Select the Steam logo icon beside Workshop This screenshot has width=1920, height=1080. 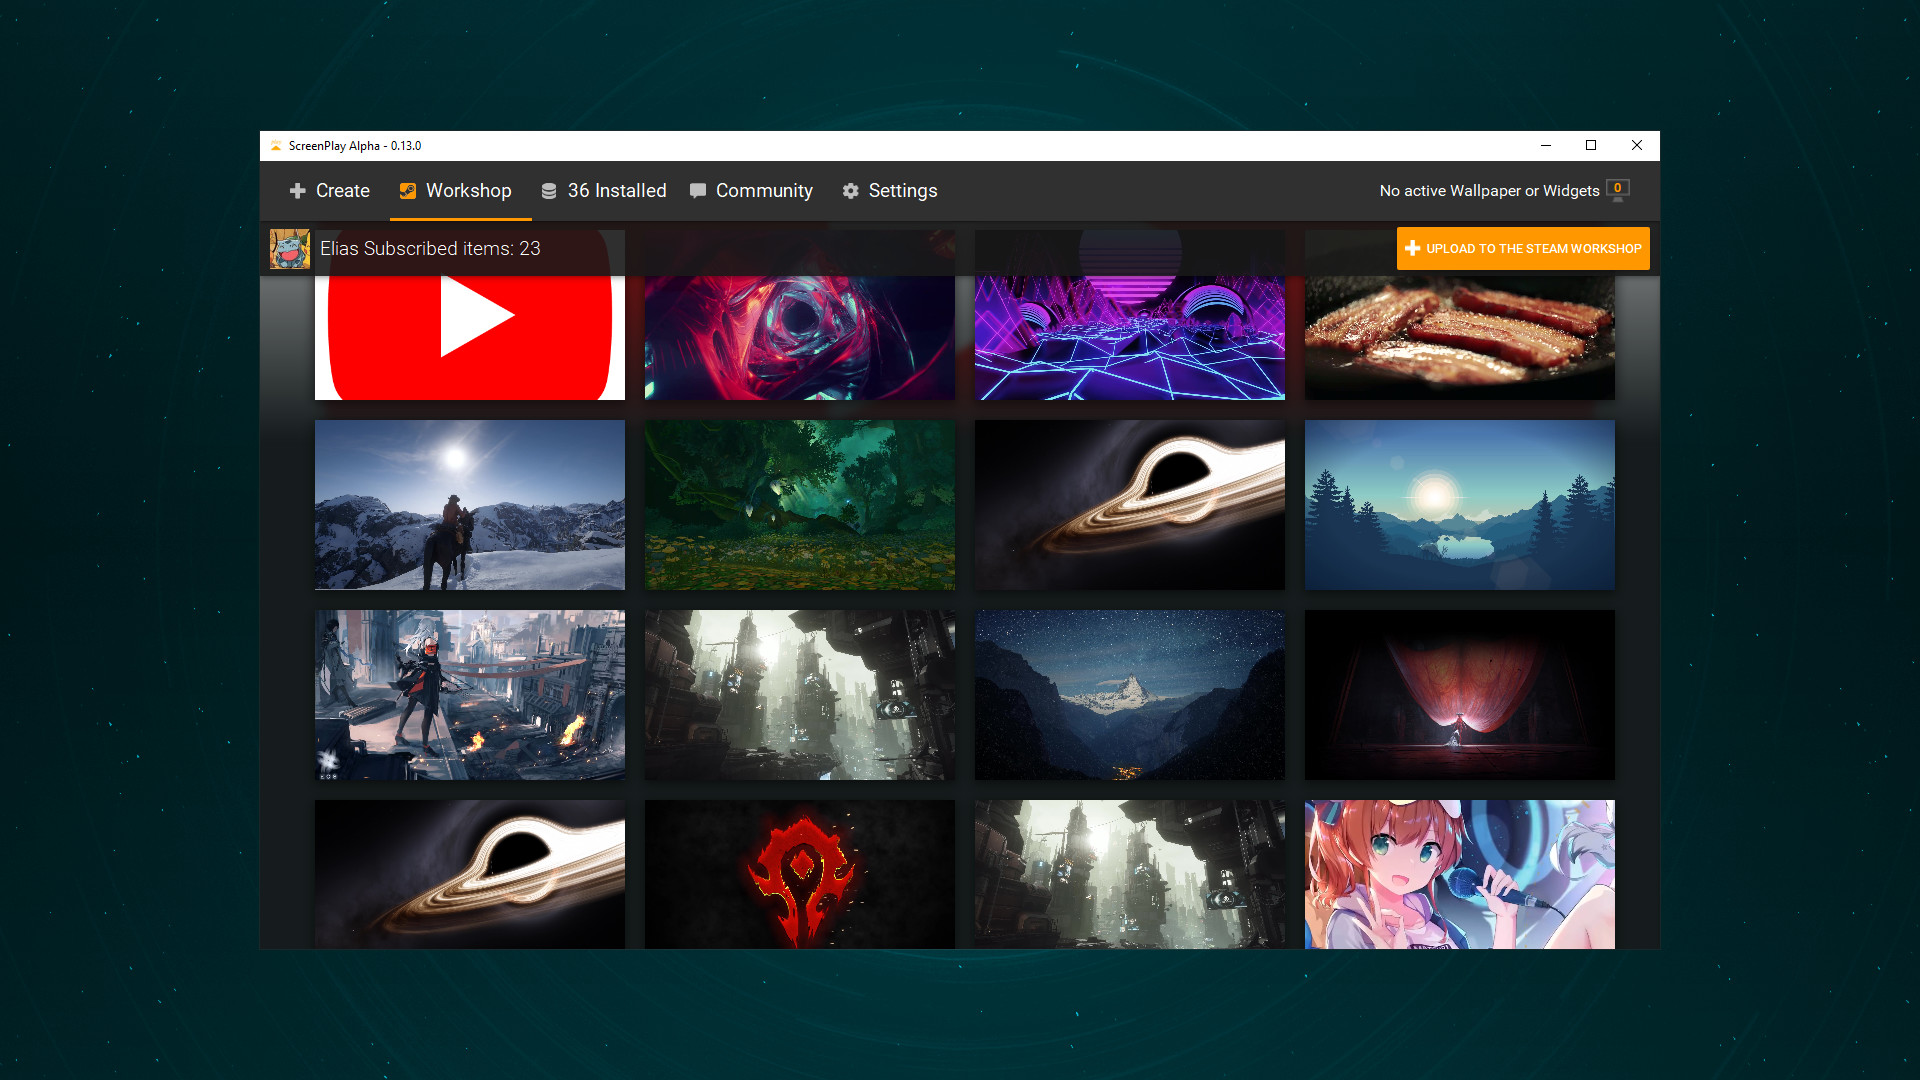coord(407,190)
